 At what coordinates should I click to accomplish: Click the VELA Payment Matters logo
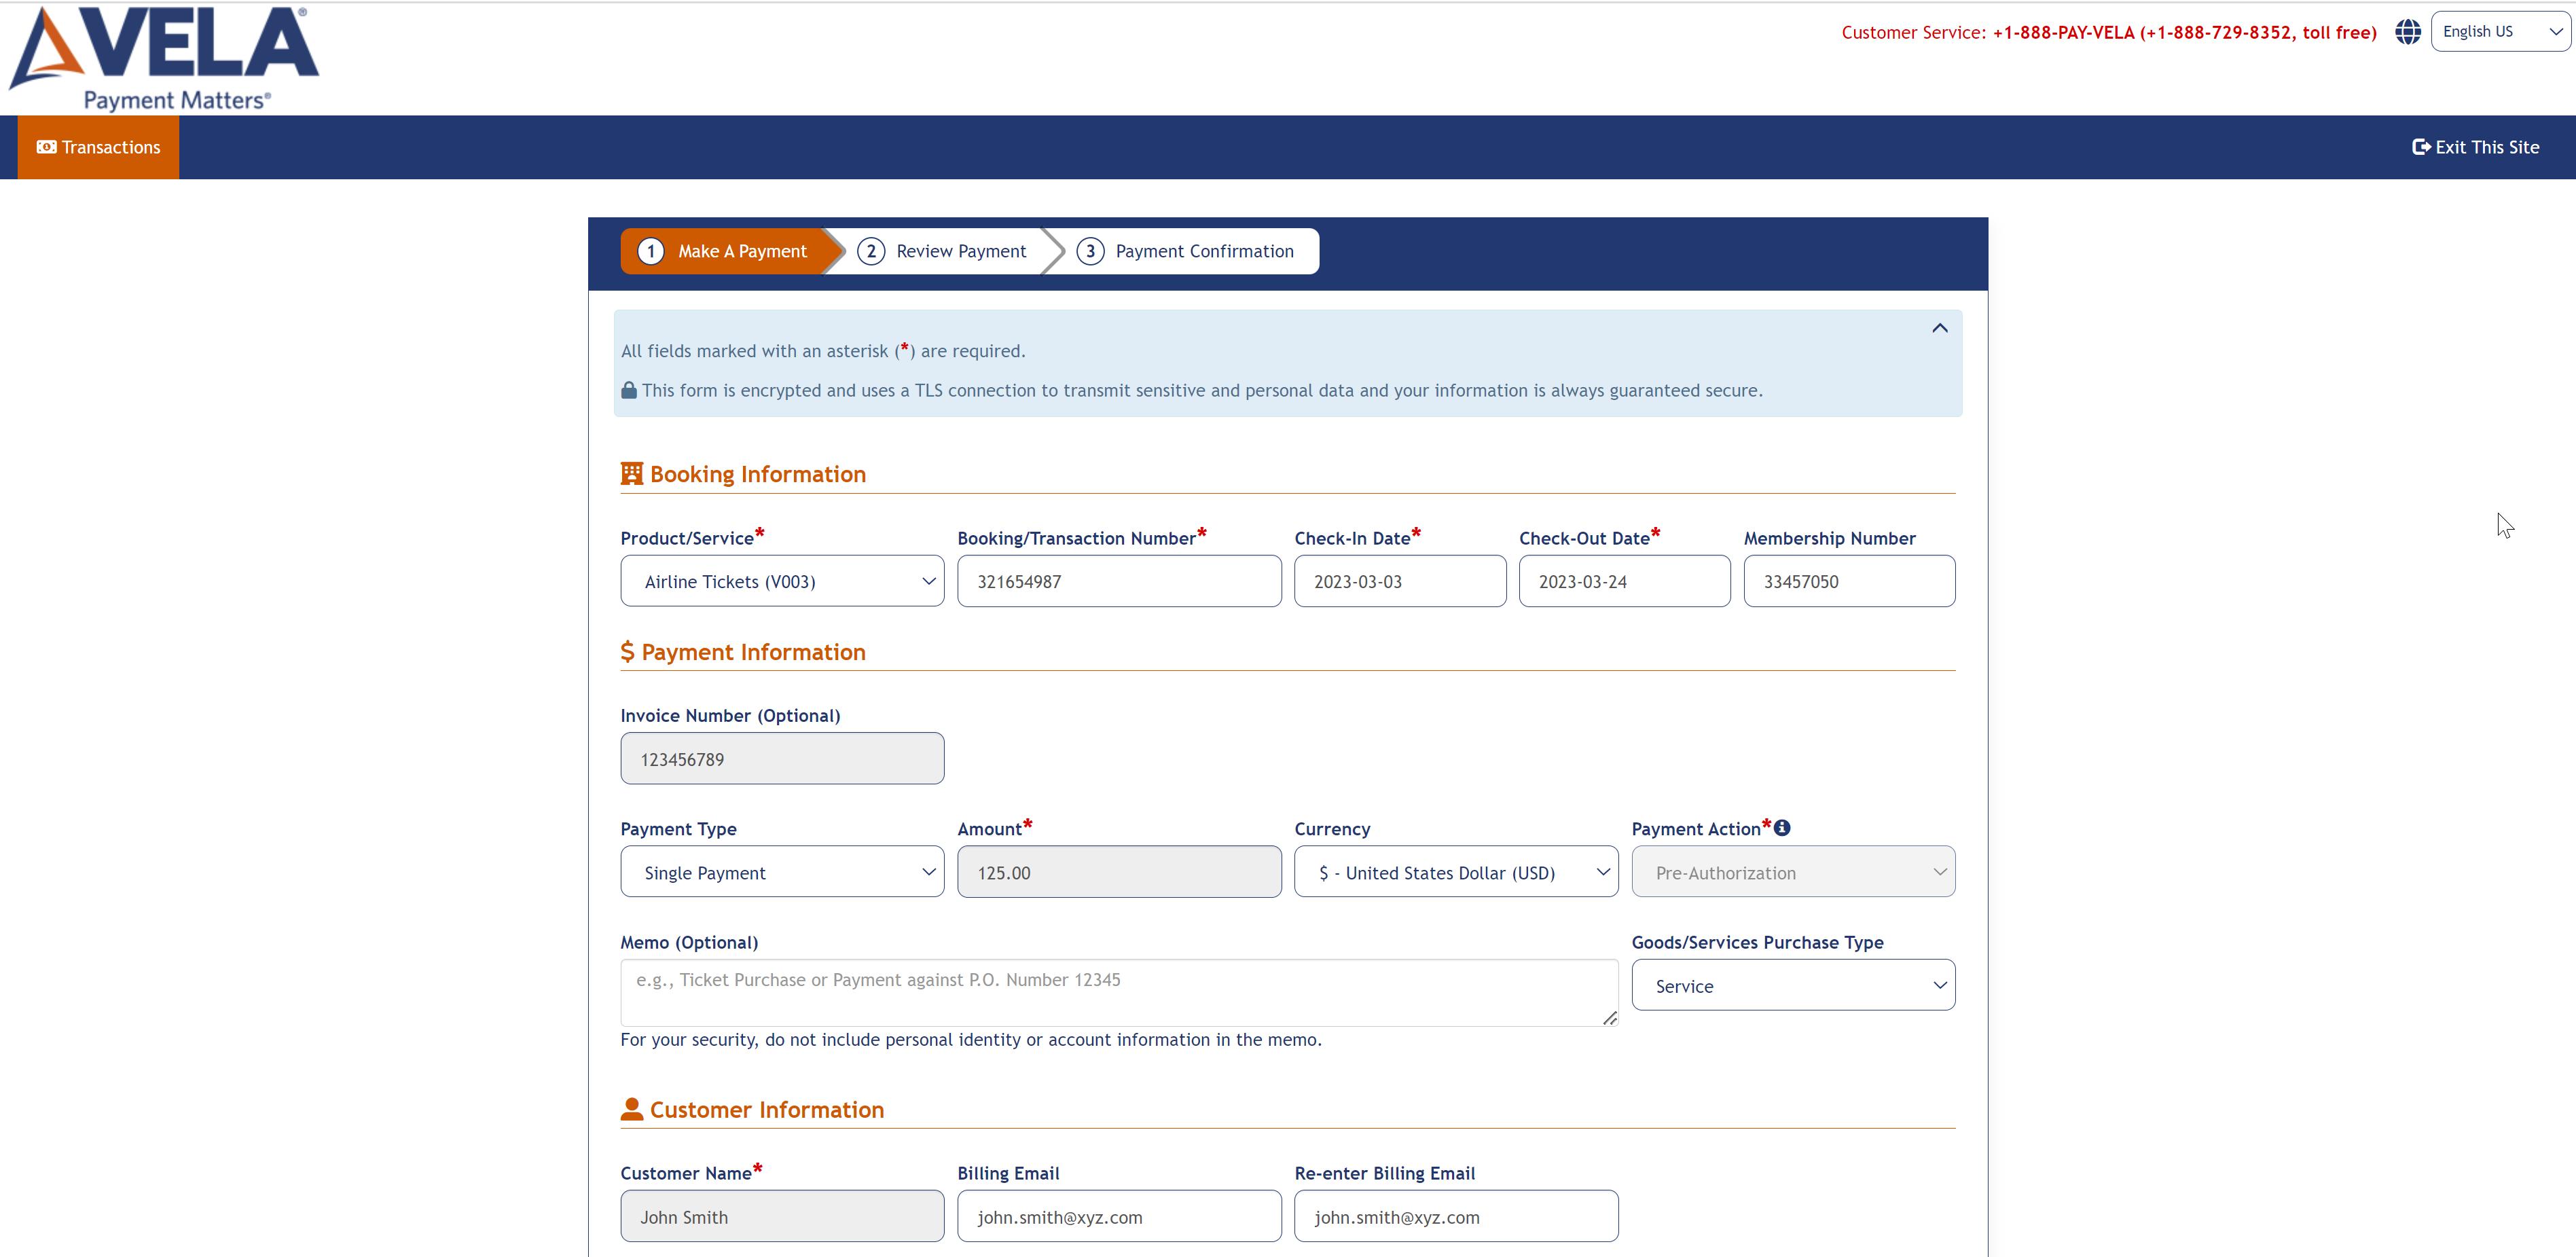pyautogui.click(x=160, y=57)
